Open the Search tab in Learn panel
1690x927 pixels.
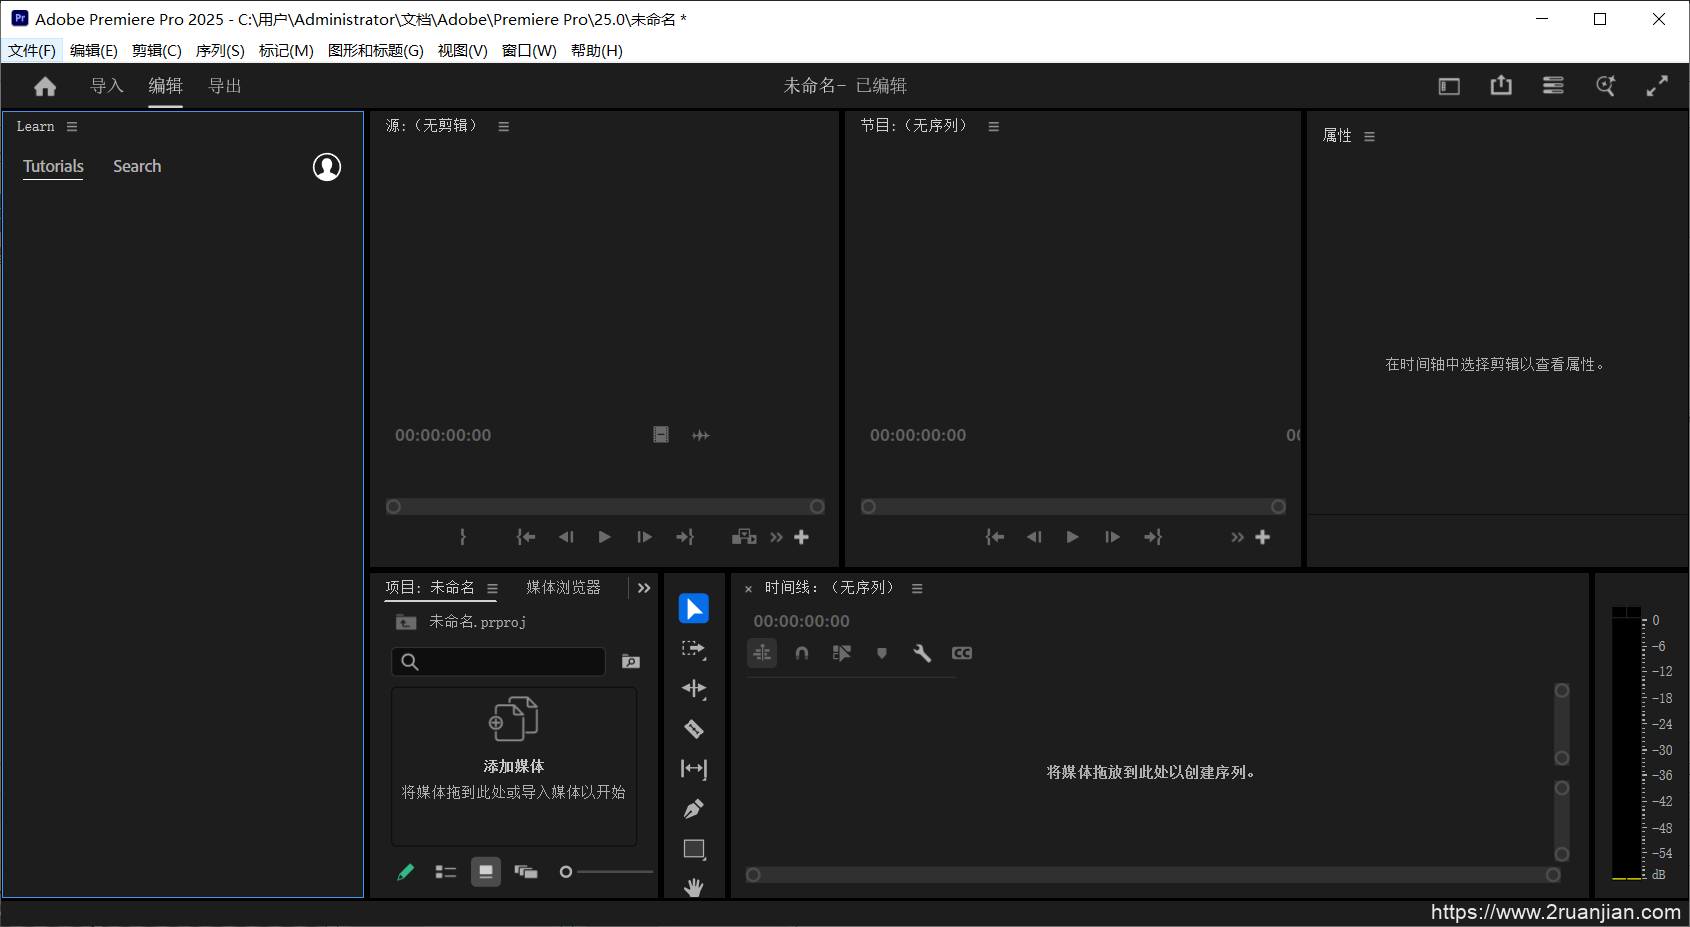[137, 167]
